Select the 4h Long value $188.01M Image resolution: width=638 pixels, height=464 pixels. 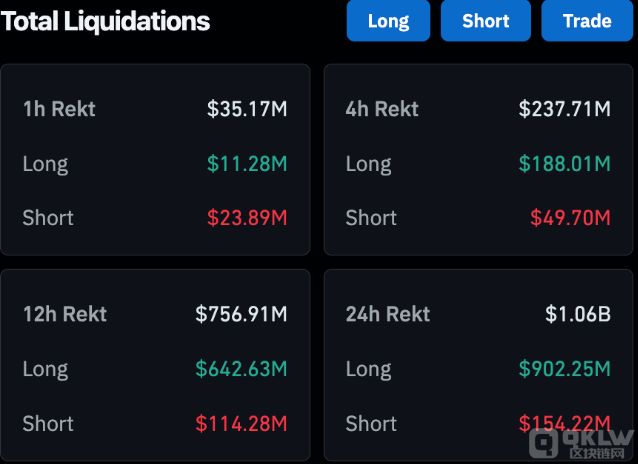[x=564, y=164]
